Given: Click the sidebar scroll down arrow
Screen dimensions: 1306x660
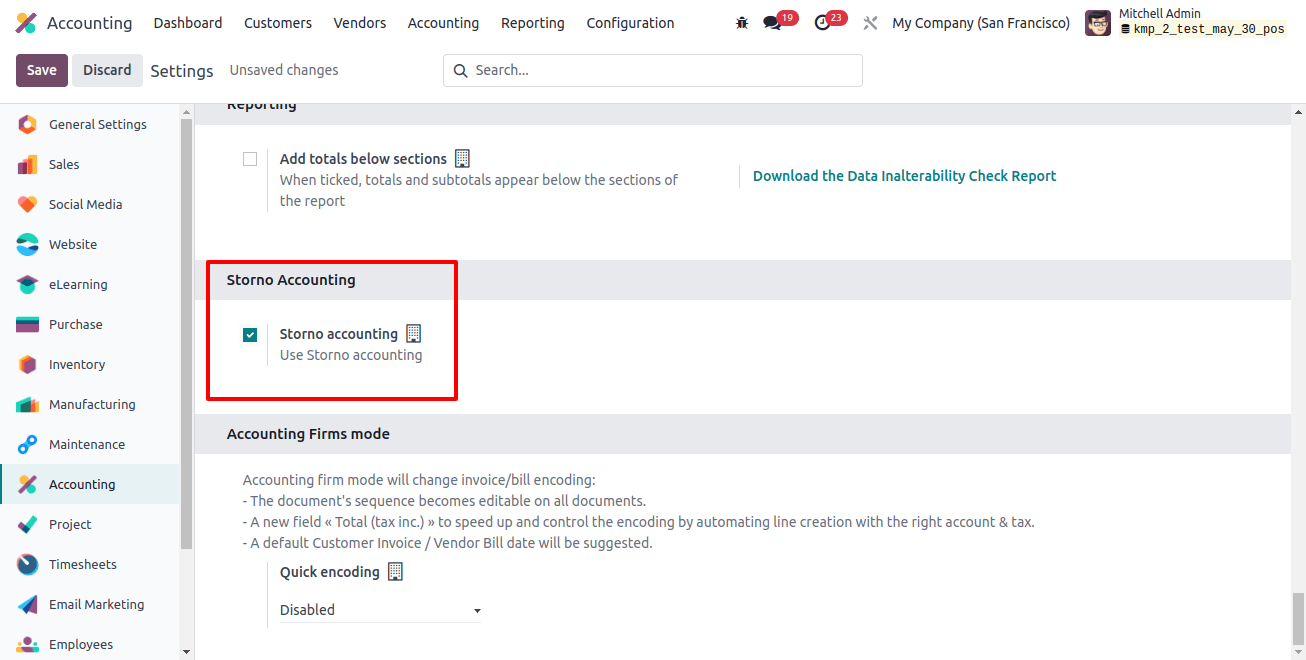Looking at the screenshot, I should pyautogui.click(x=186, y=651).
